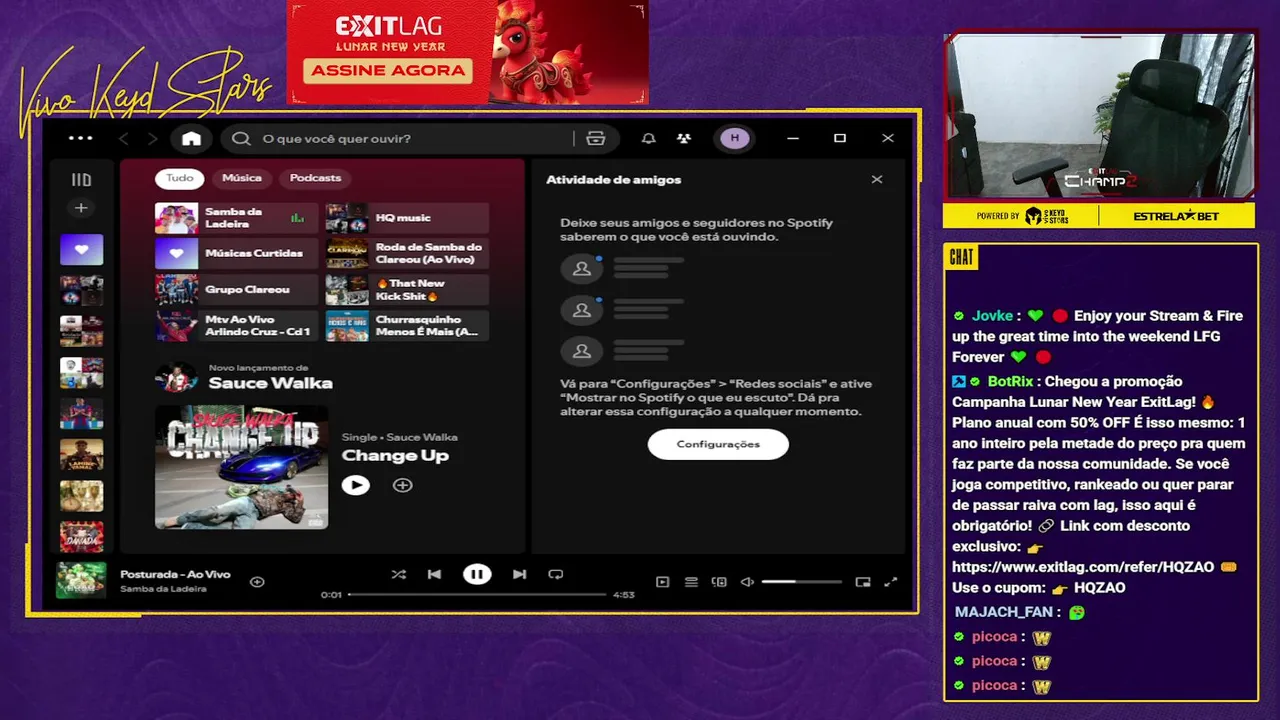Click Sauce Walka round artist avatar
1280x720 pixels.
tap(176, 377)
